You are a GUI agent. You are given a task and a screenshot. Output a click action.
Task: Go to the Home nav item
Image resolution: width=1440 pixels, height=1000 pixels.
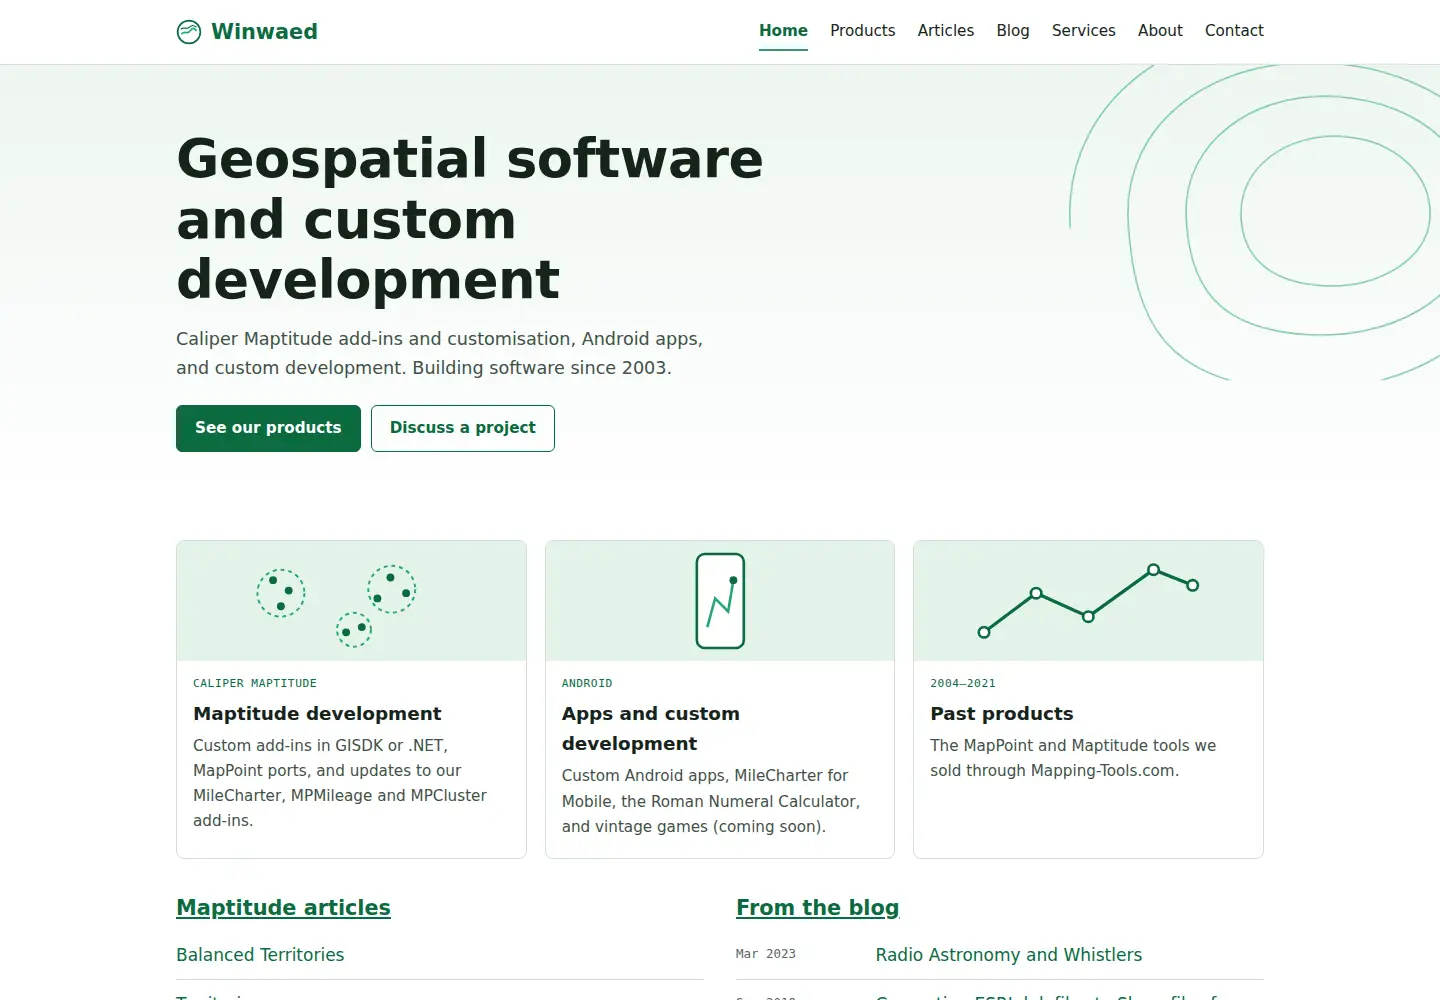click(x=783, y=31)
